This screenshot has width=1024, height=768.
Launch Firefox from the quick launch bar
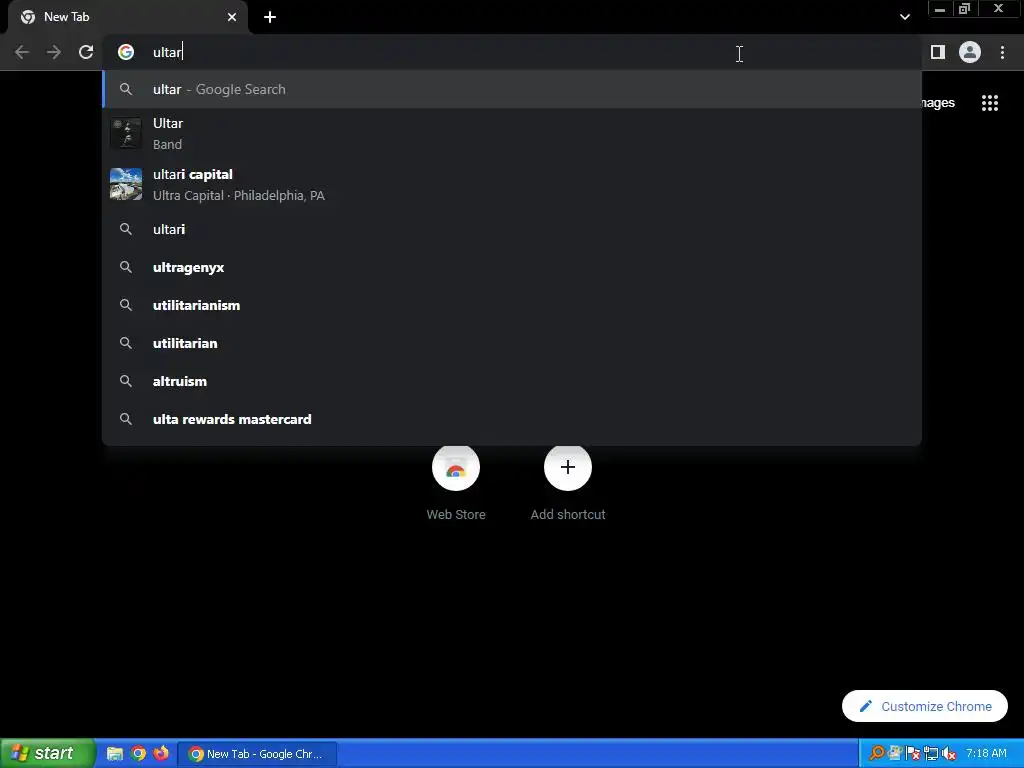pyautogui.click(x=161, y=753)
